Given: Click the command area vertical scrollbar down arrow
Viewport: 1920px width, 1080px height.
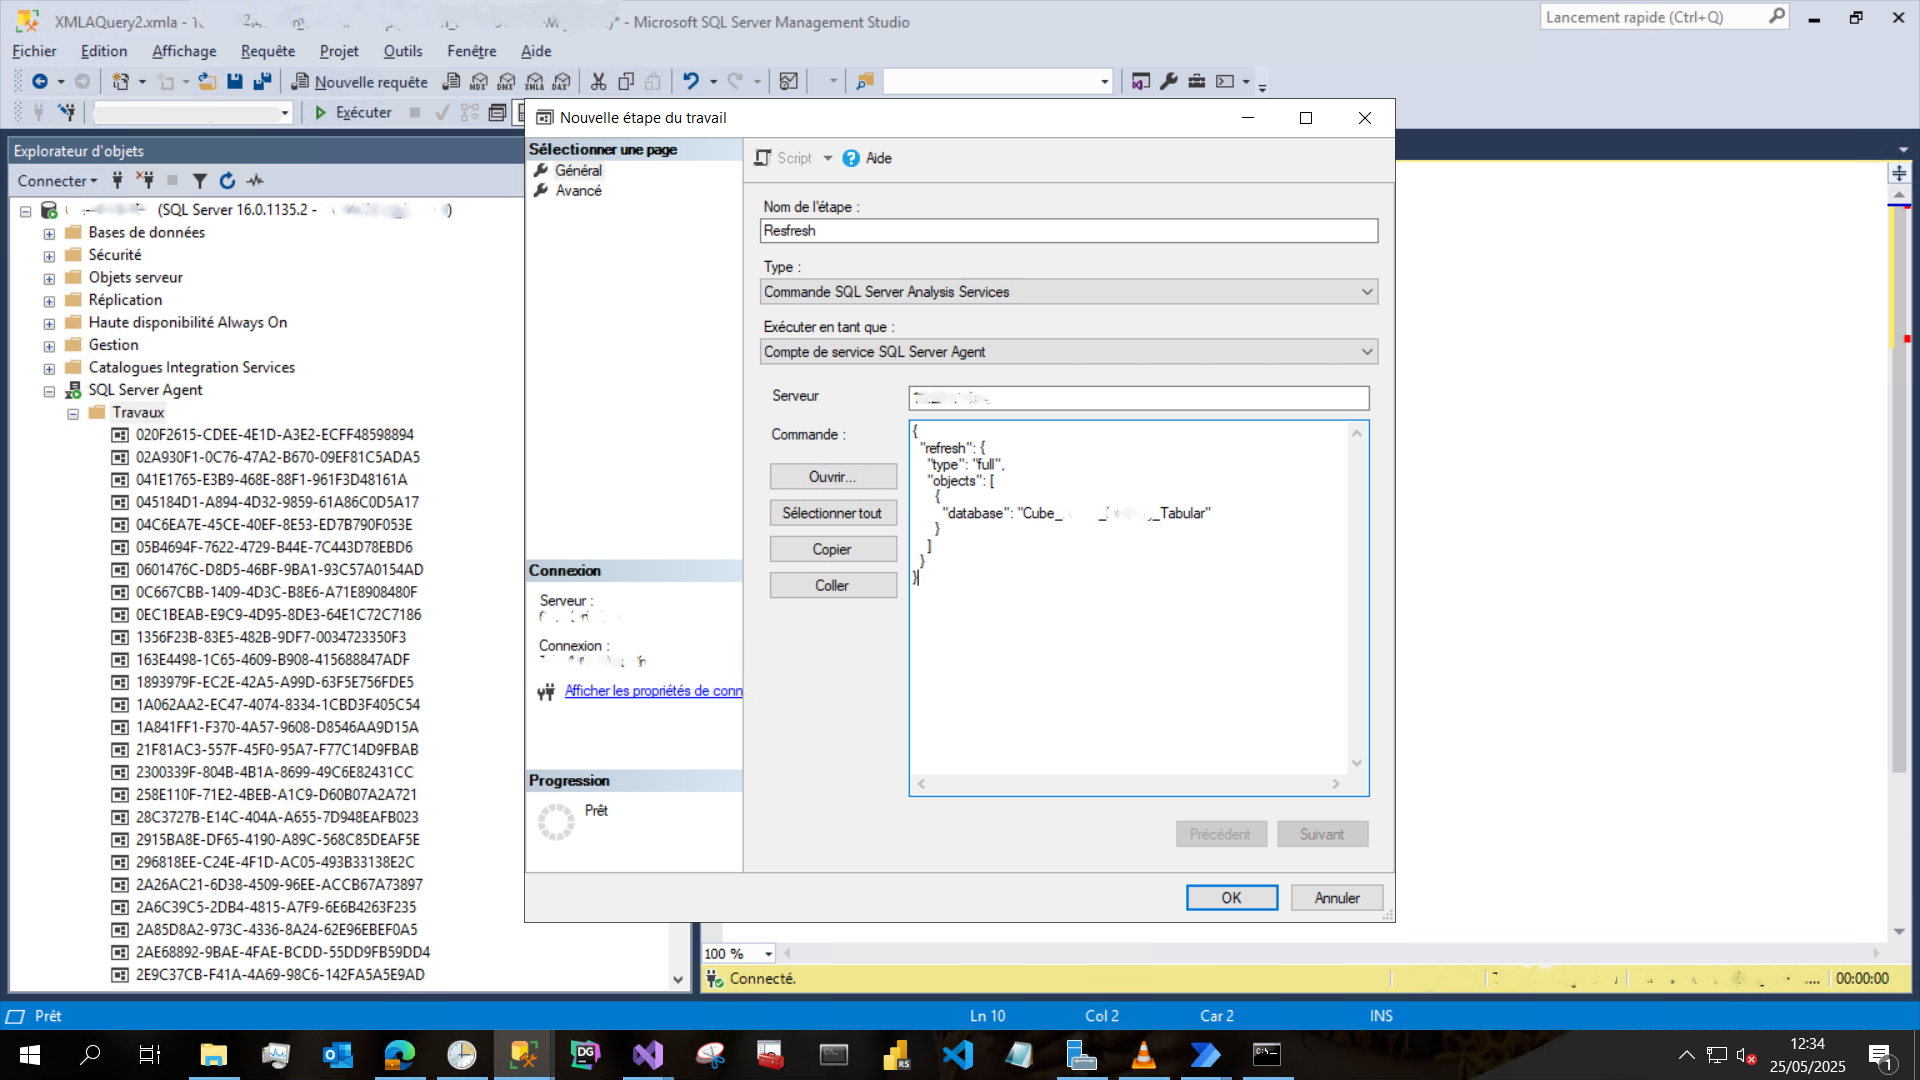Looking at the screenshot, I should coord(1357,763).
